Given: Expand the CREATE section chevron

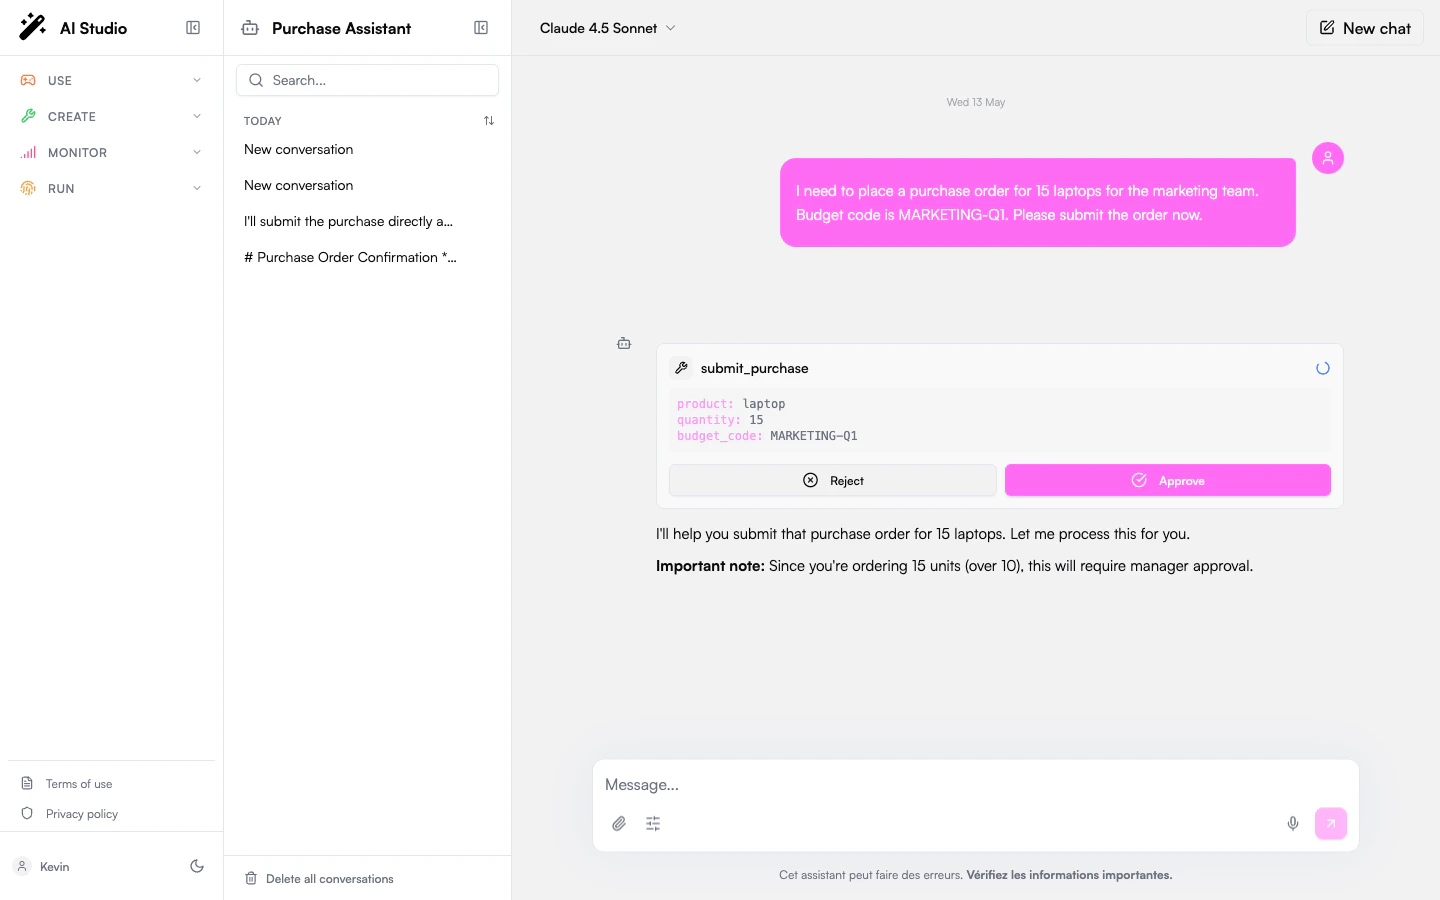Looking at the screenshot, I should [197, 116].
